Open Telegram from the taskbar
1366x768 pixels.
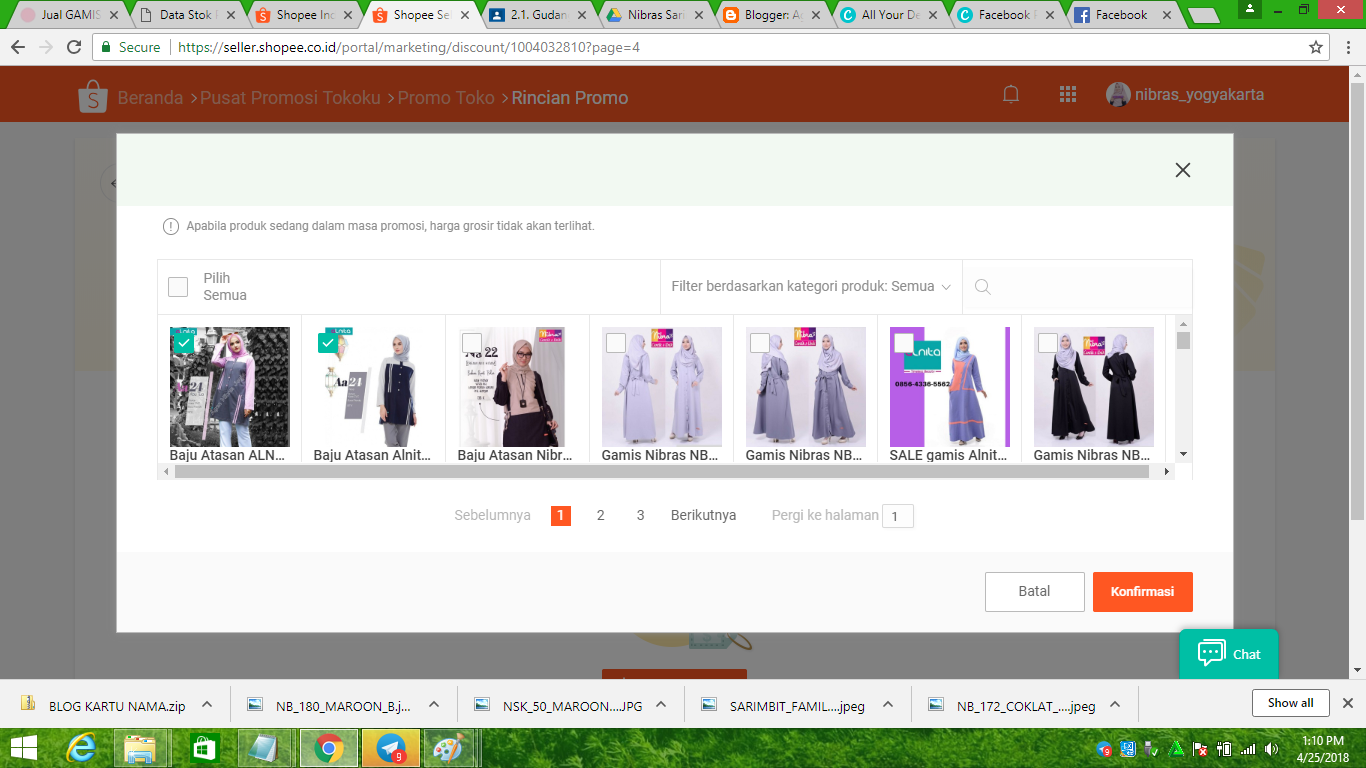pos(389,747)
